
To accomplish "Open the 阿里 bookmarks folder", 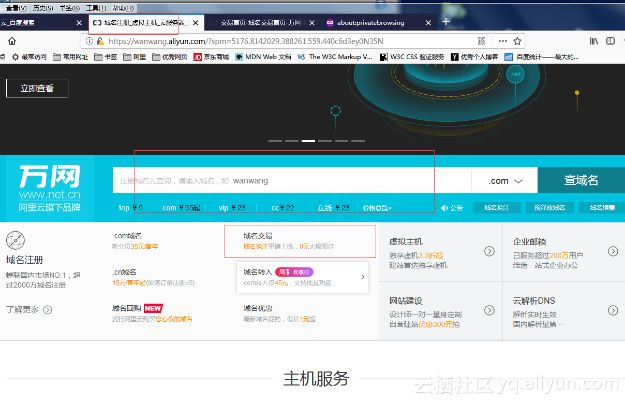I will 135,57.
